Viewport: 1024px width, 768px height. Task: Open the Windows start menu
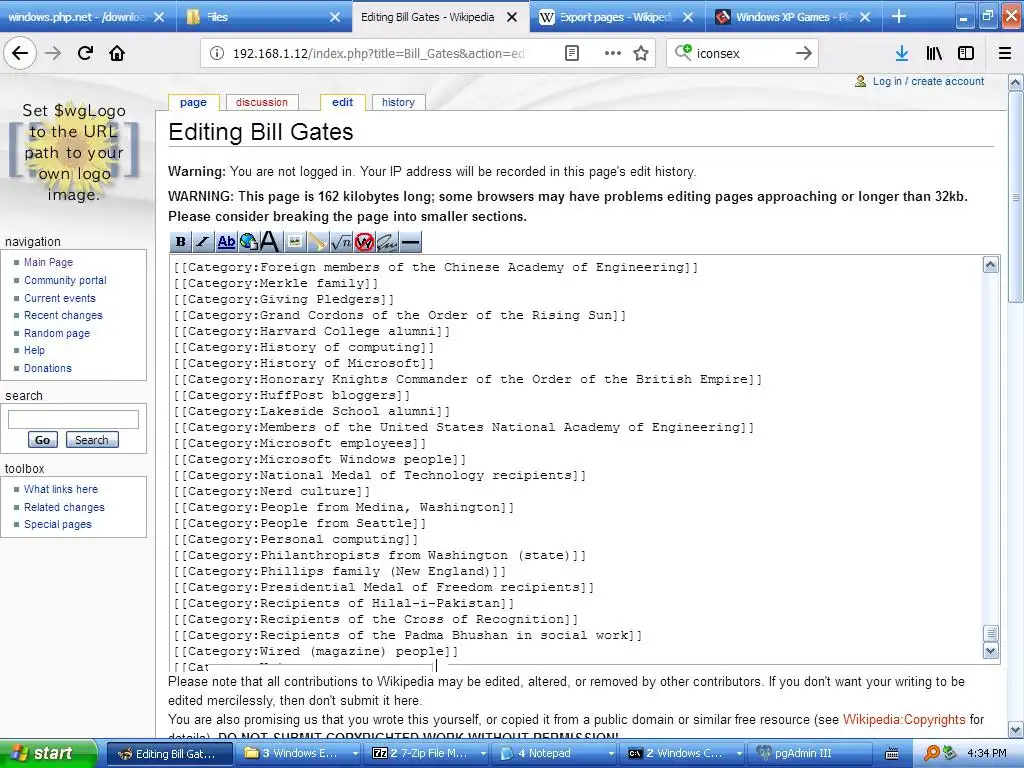(x=48, y=753)
